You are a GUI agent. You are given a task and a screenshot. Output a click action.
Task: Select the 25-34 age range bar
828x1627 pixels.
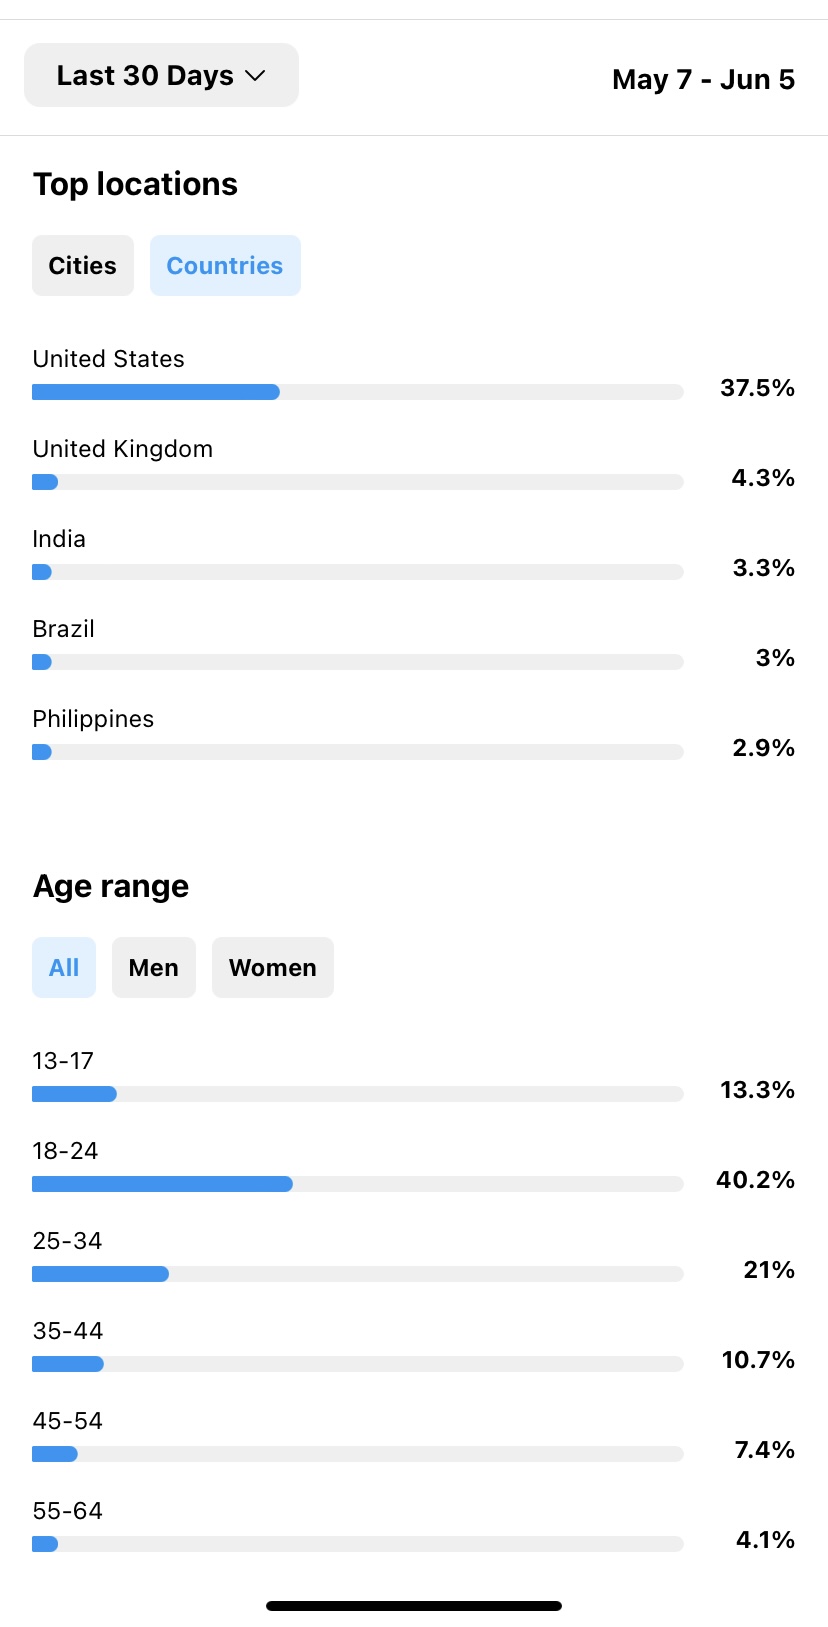click(358, 1274)
